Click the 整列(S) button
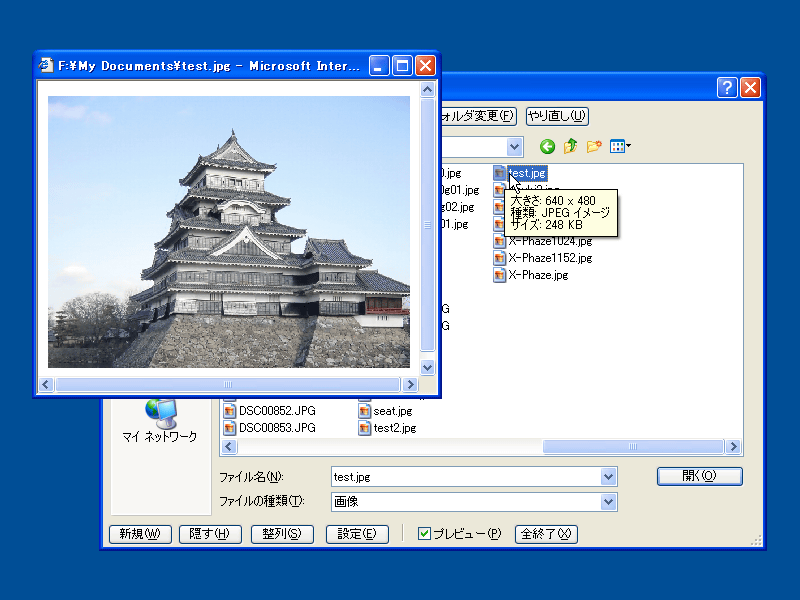This screenshot has height=600, width=800. tap(282, 534)
